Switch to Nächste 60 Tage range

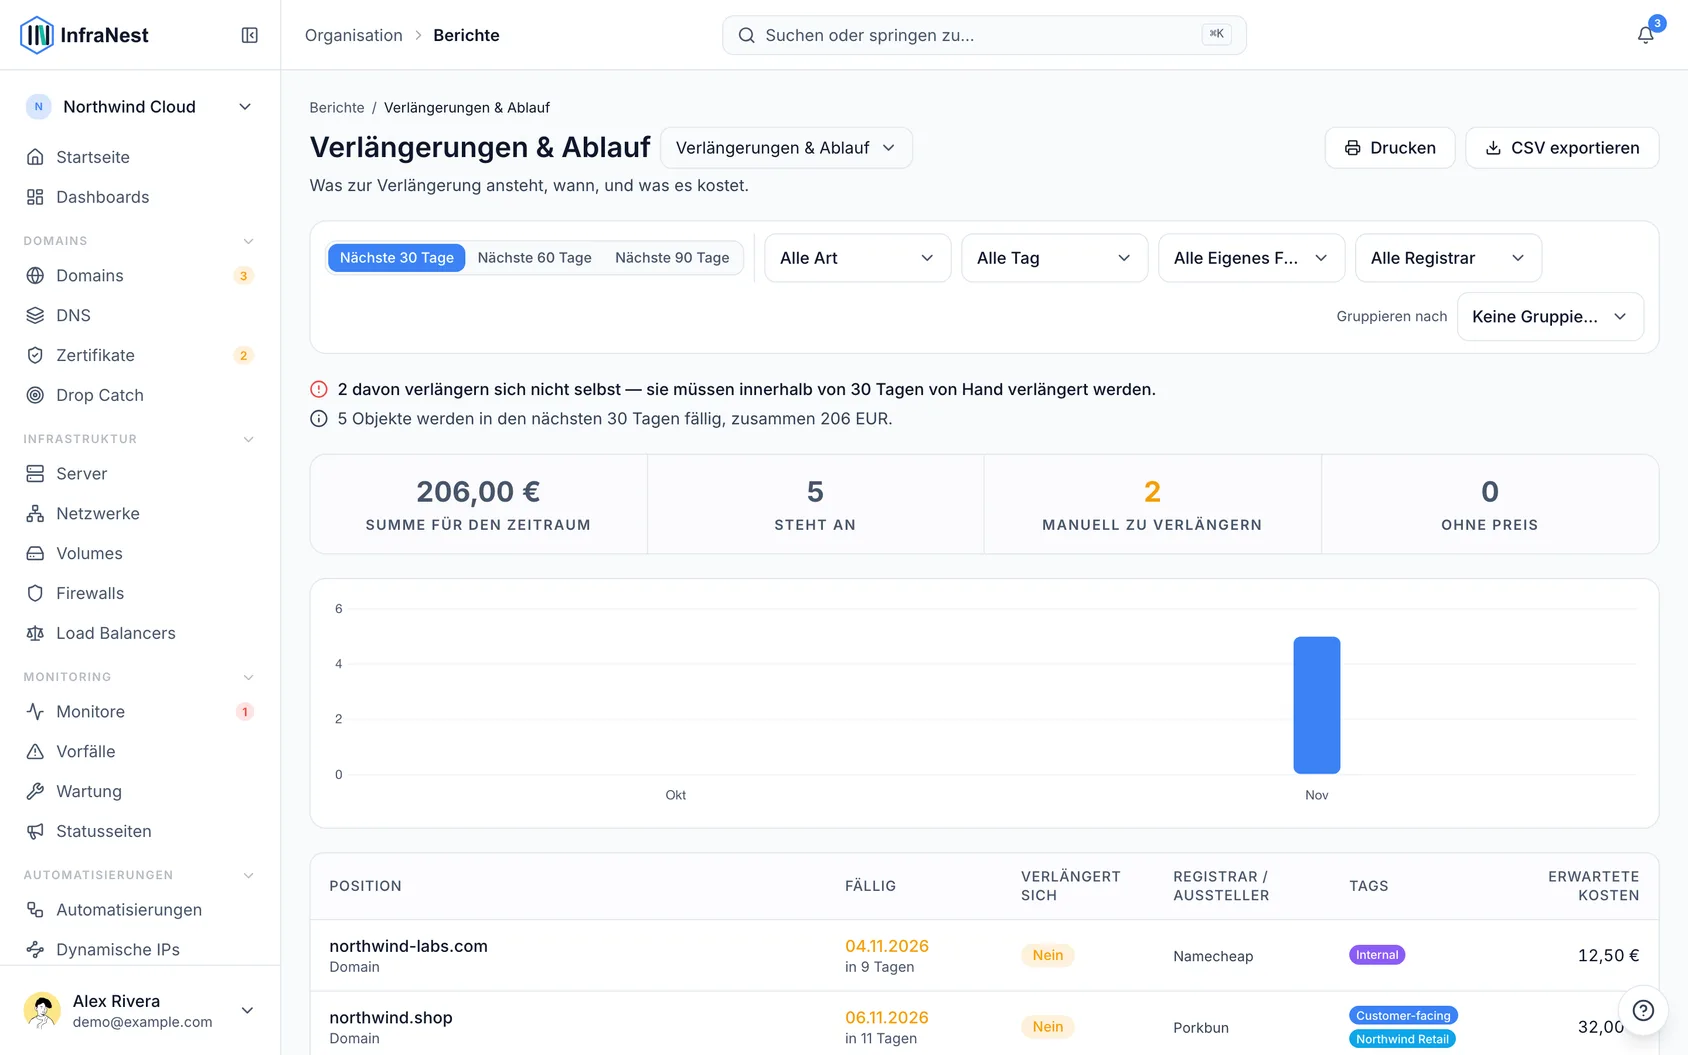pyautogui.click(x=534, y=258)
